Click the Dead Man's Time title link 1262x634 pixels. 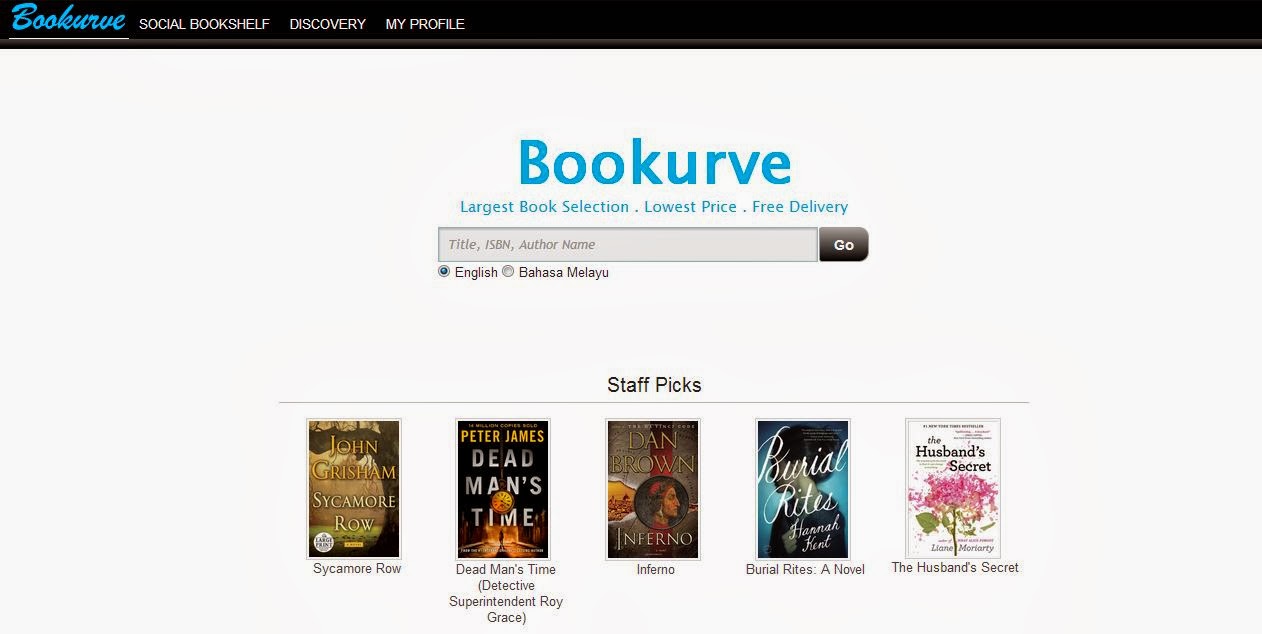coord(506,594)
